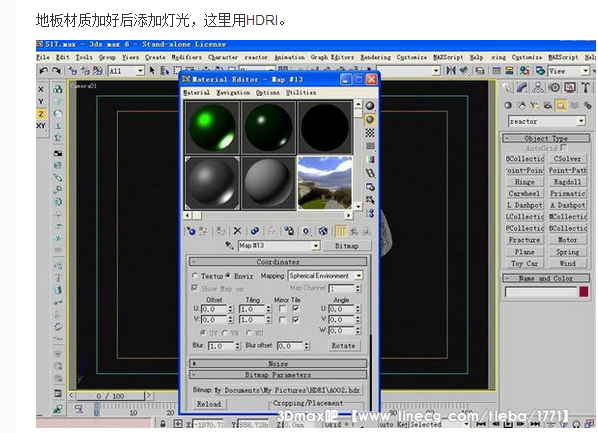Viewport: 598px width, 433px height.
Task: Open the Modifiers menu in main window
Action: (x=186, y=57)
